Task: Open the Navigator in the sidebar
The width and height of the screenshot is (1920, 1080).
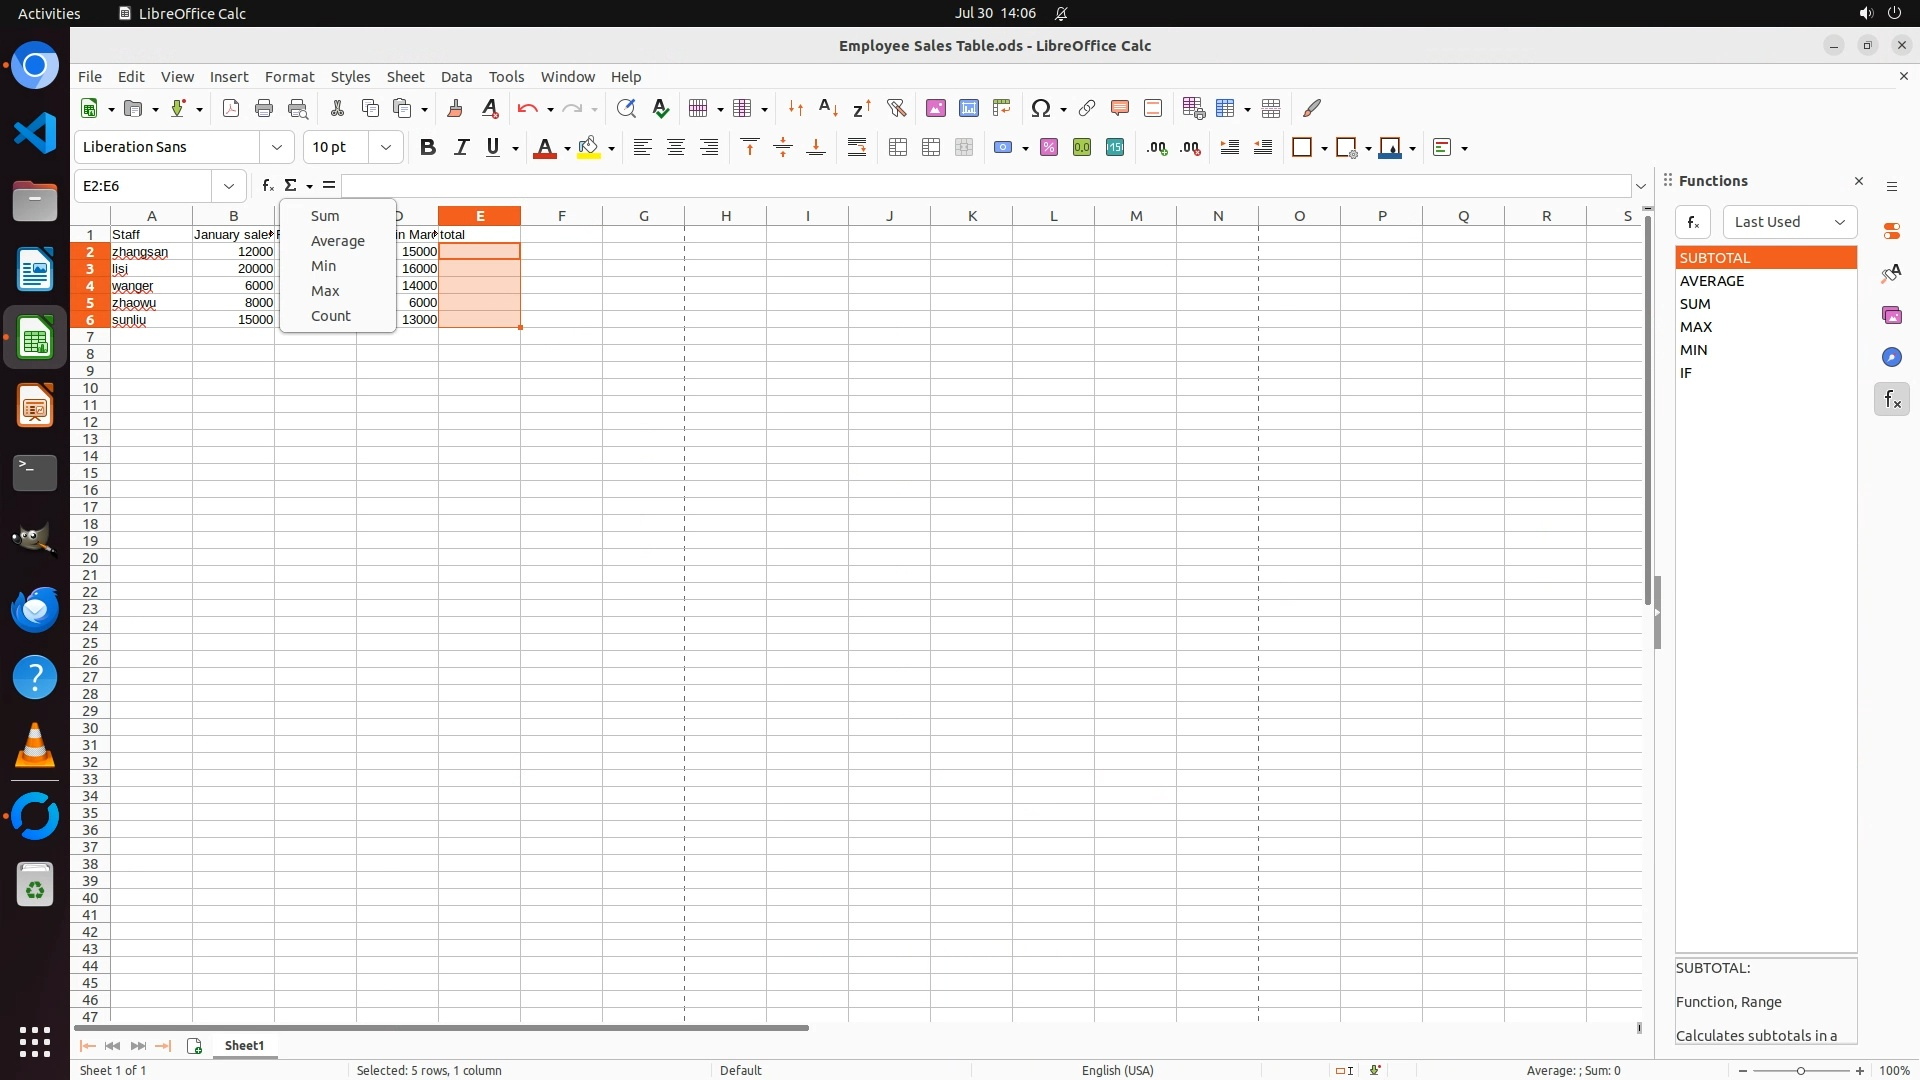Action: pos(1891,357)
